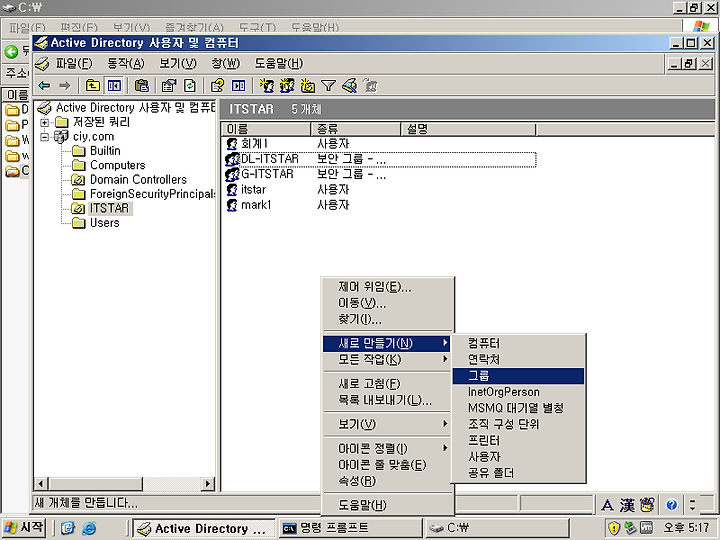Click the Refresh toolbar icon
This screenshot has height=540, width=720.
190,86
